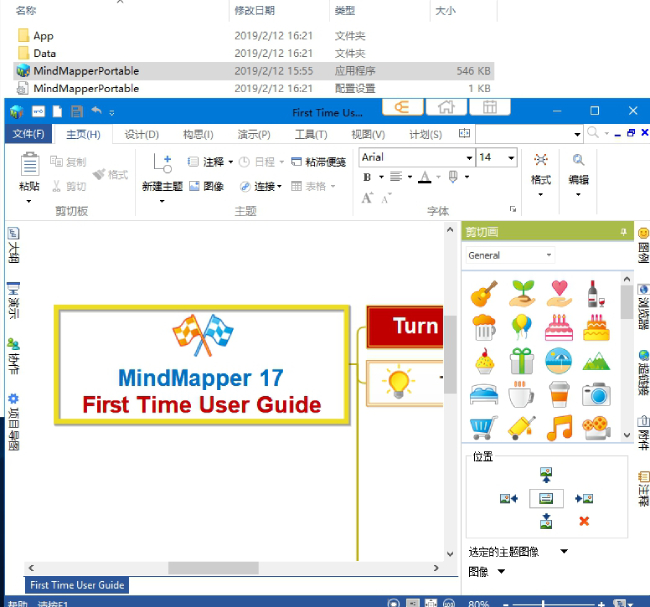650x607 pixels.
Task: Place image above text position icon
Action: pos(546,475)
